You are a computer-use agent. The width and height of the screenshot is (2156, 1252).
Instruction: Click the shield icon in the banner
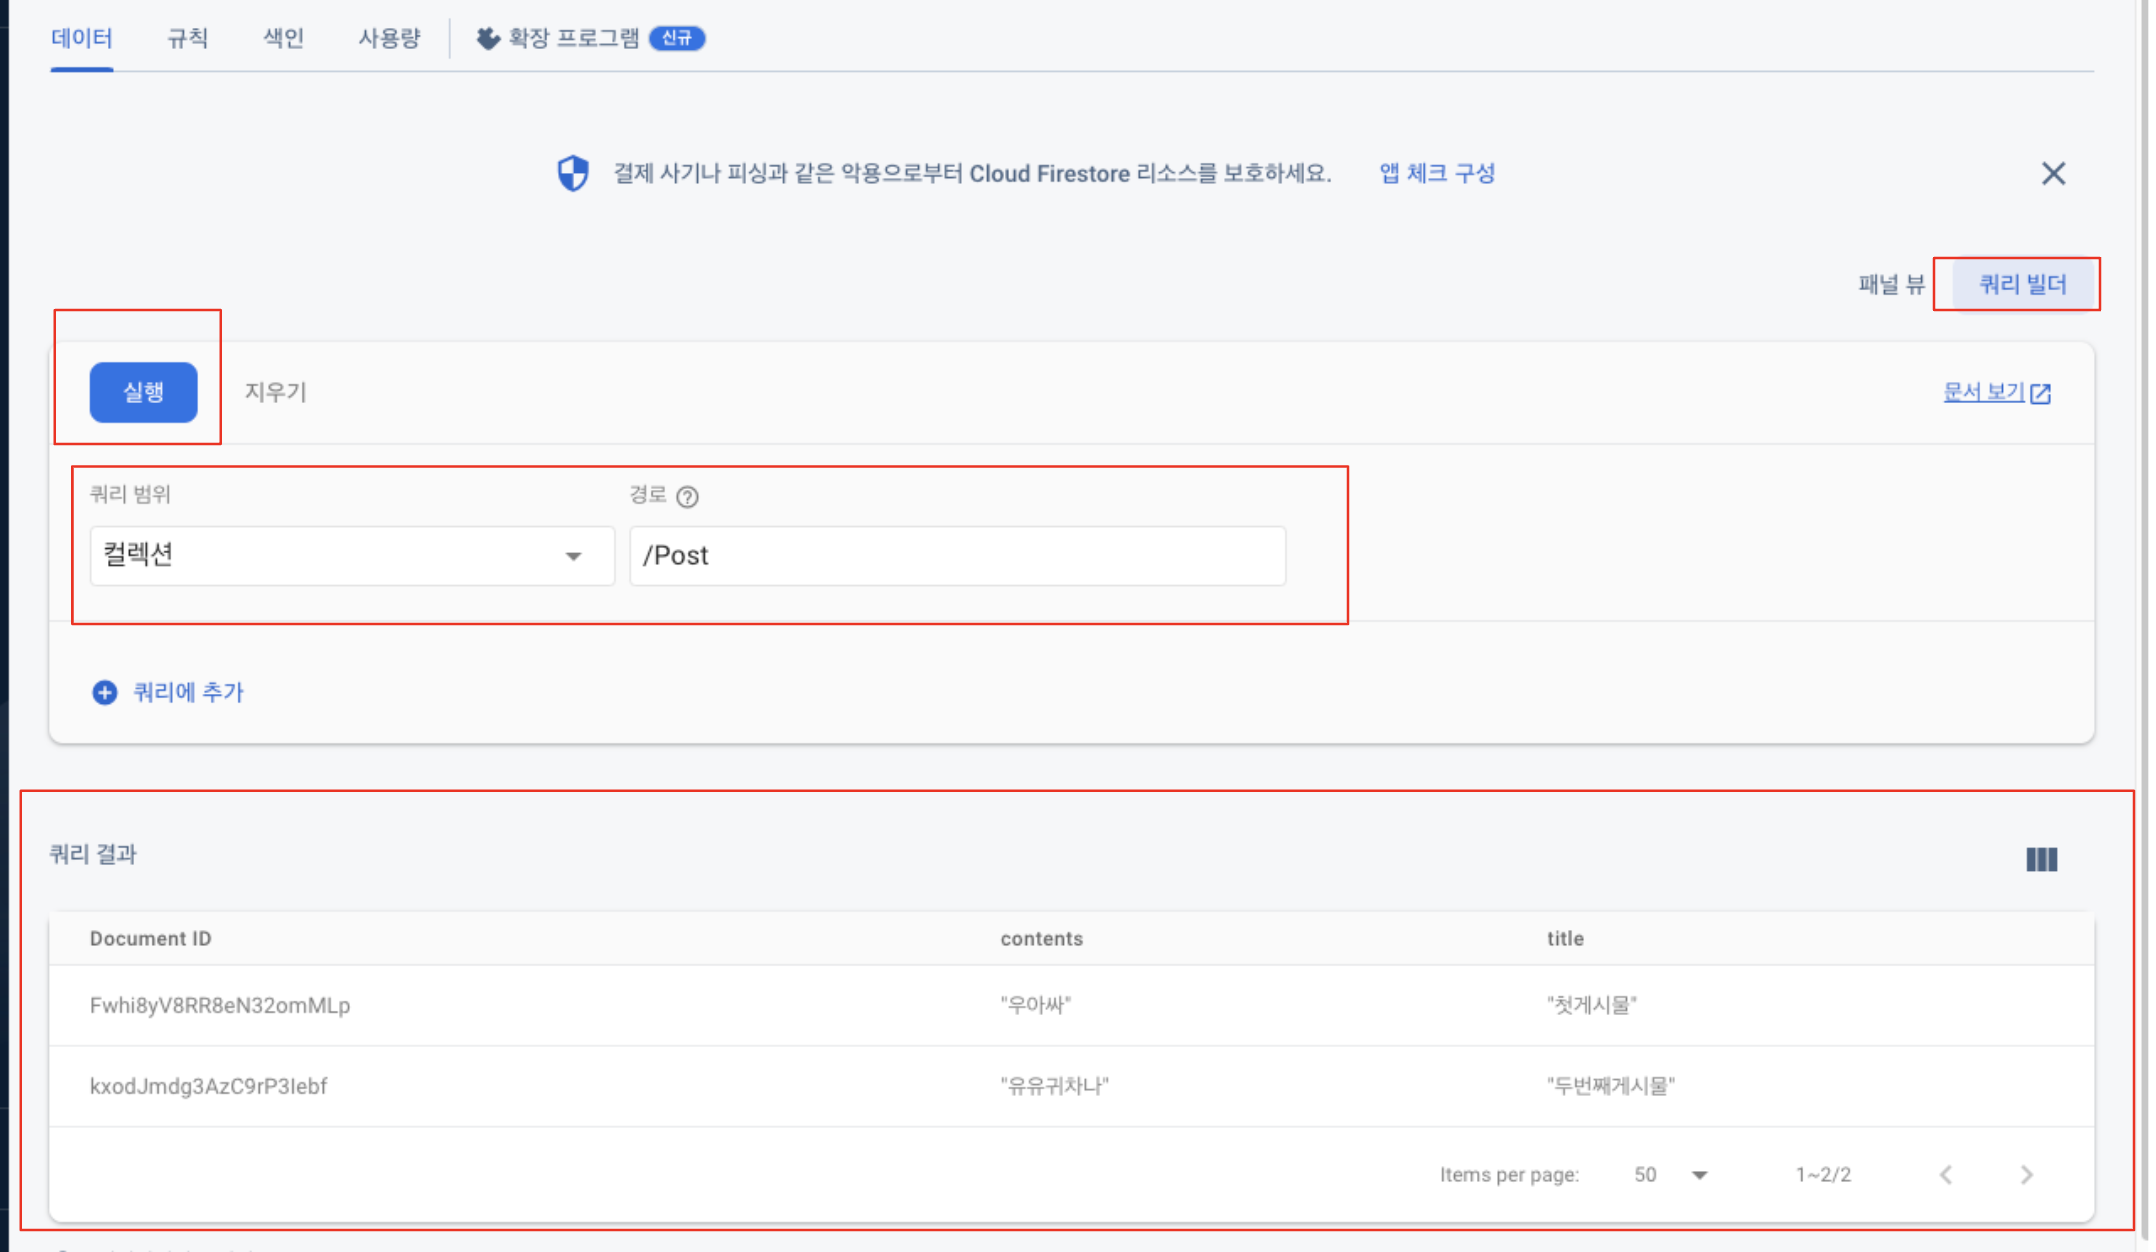click(x=573, y=173)
